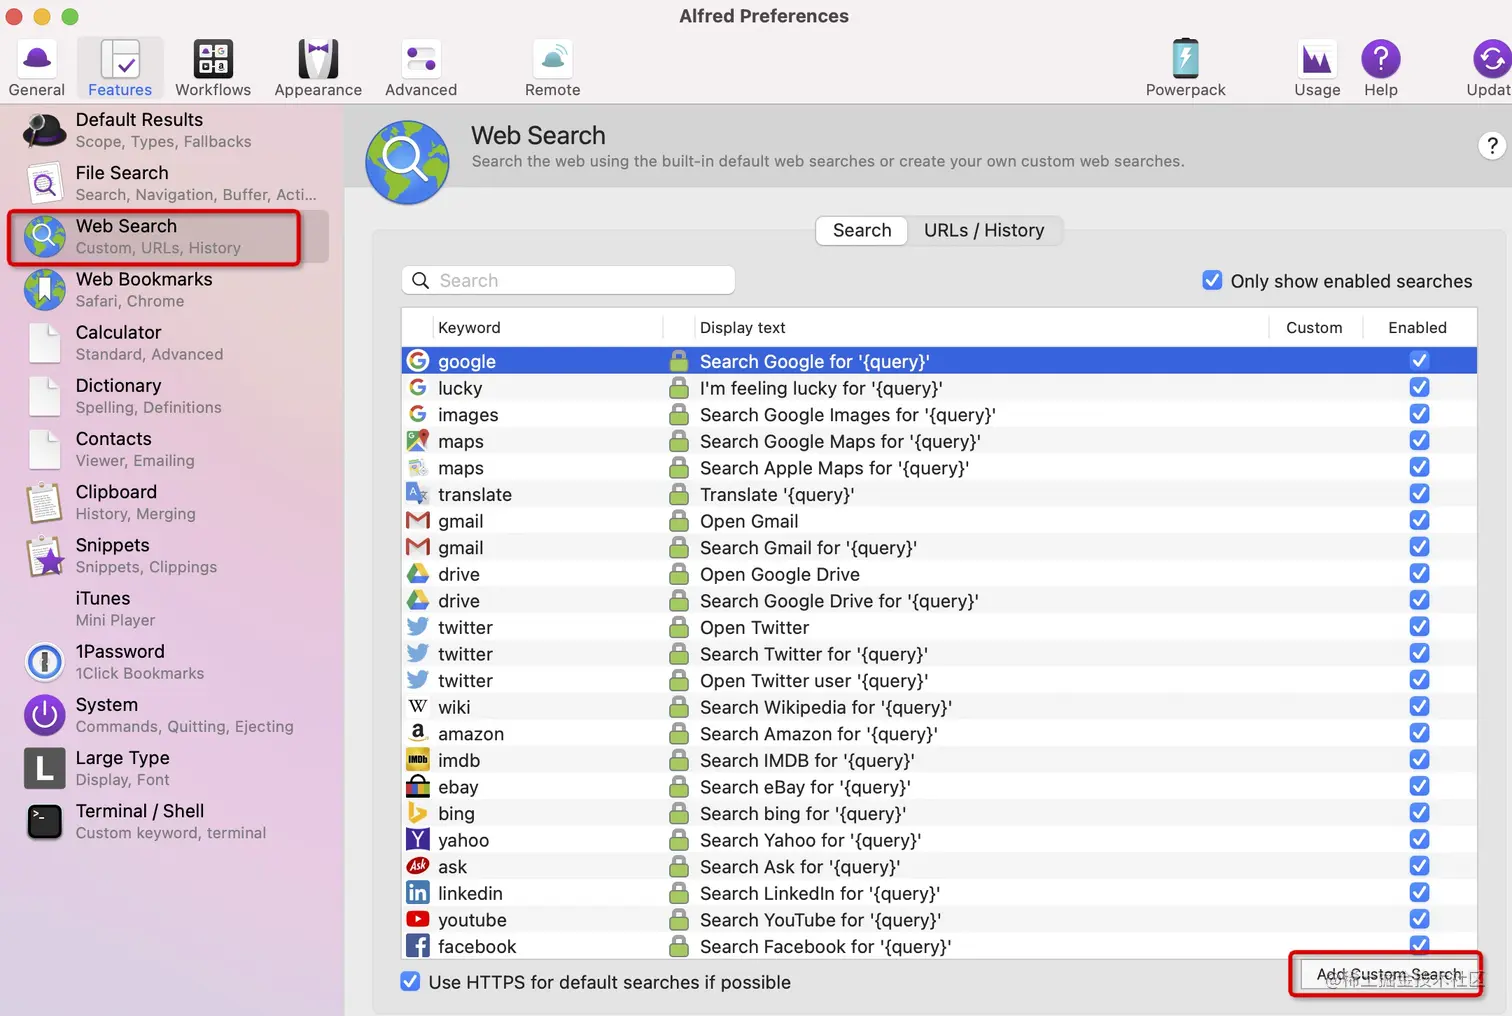This screenshot has height=1016, width=1512.
Task: Select the 'Search Facebook for' row
Action: coord(939,946)
